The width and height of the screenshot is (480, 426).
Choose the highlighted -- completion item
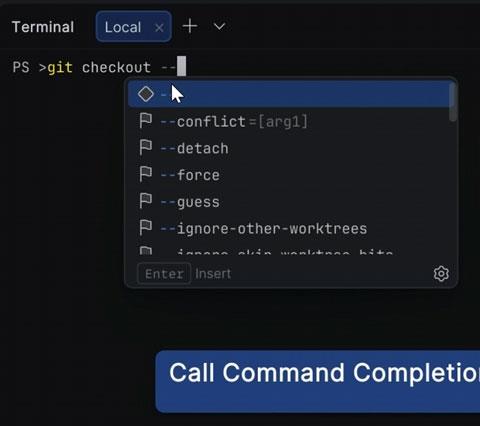pyautogui.click(x=289, y=94)
